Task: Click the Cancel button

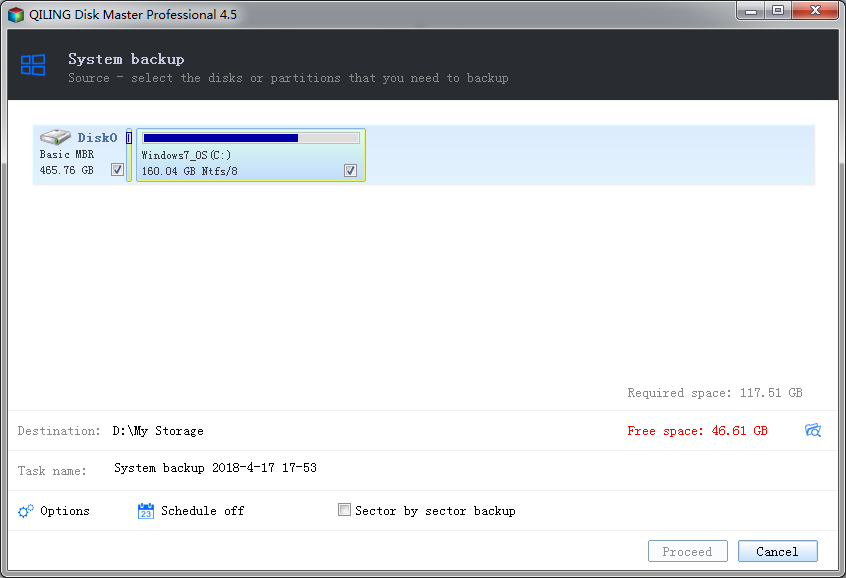Action: pyautogui.click(x=777, y=551)
